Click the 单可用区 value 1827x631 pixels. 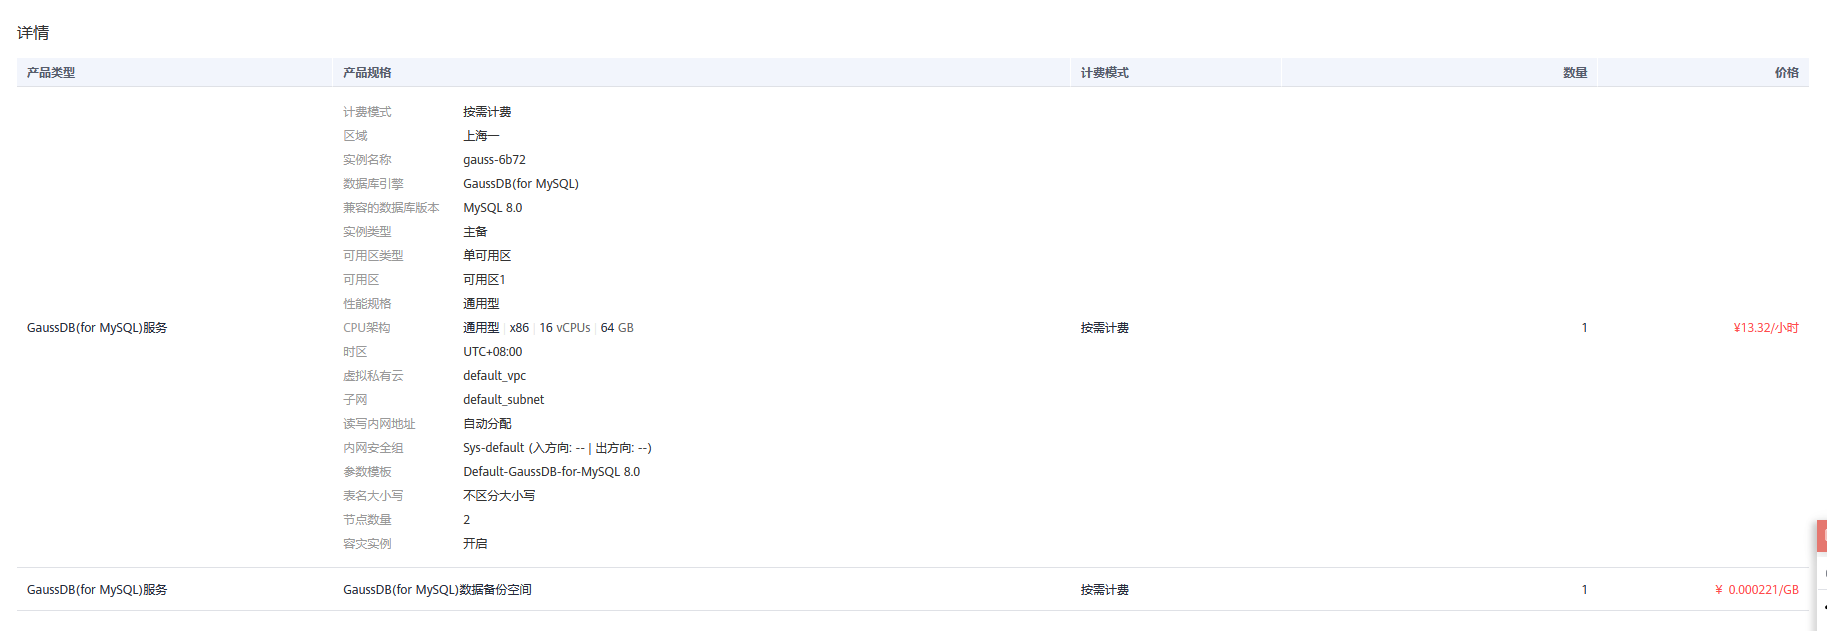point(487,256)
